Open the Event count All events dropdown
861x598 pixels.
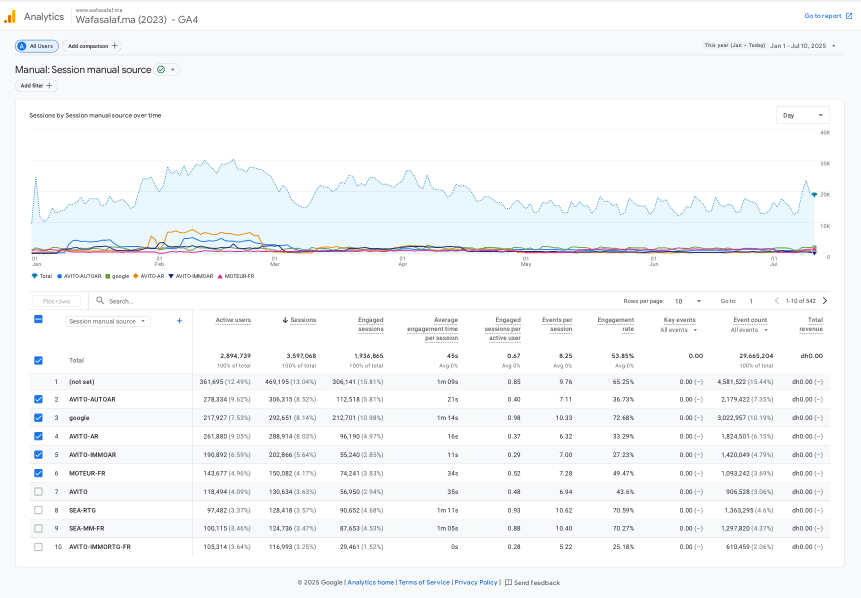(749, 330)
